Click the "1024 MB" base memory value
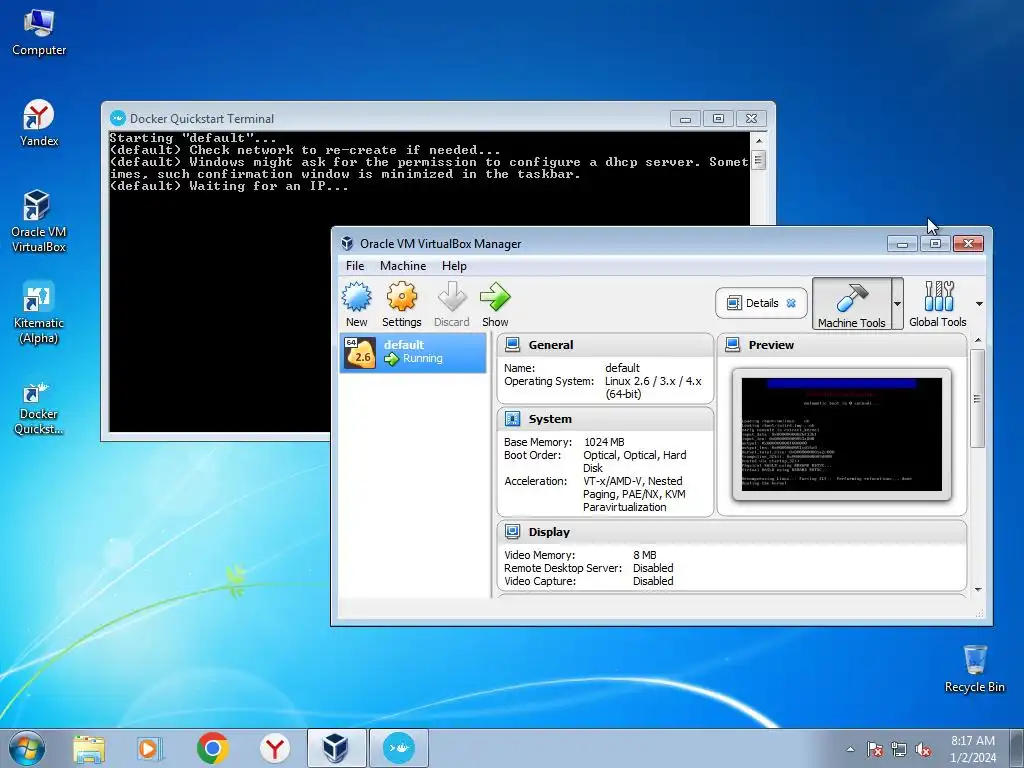1024x768 pixels. click(x=604, y=442)
